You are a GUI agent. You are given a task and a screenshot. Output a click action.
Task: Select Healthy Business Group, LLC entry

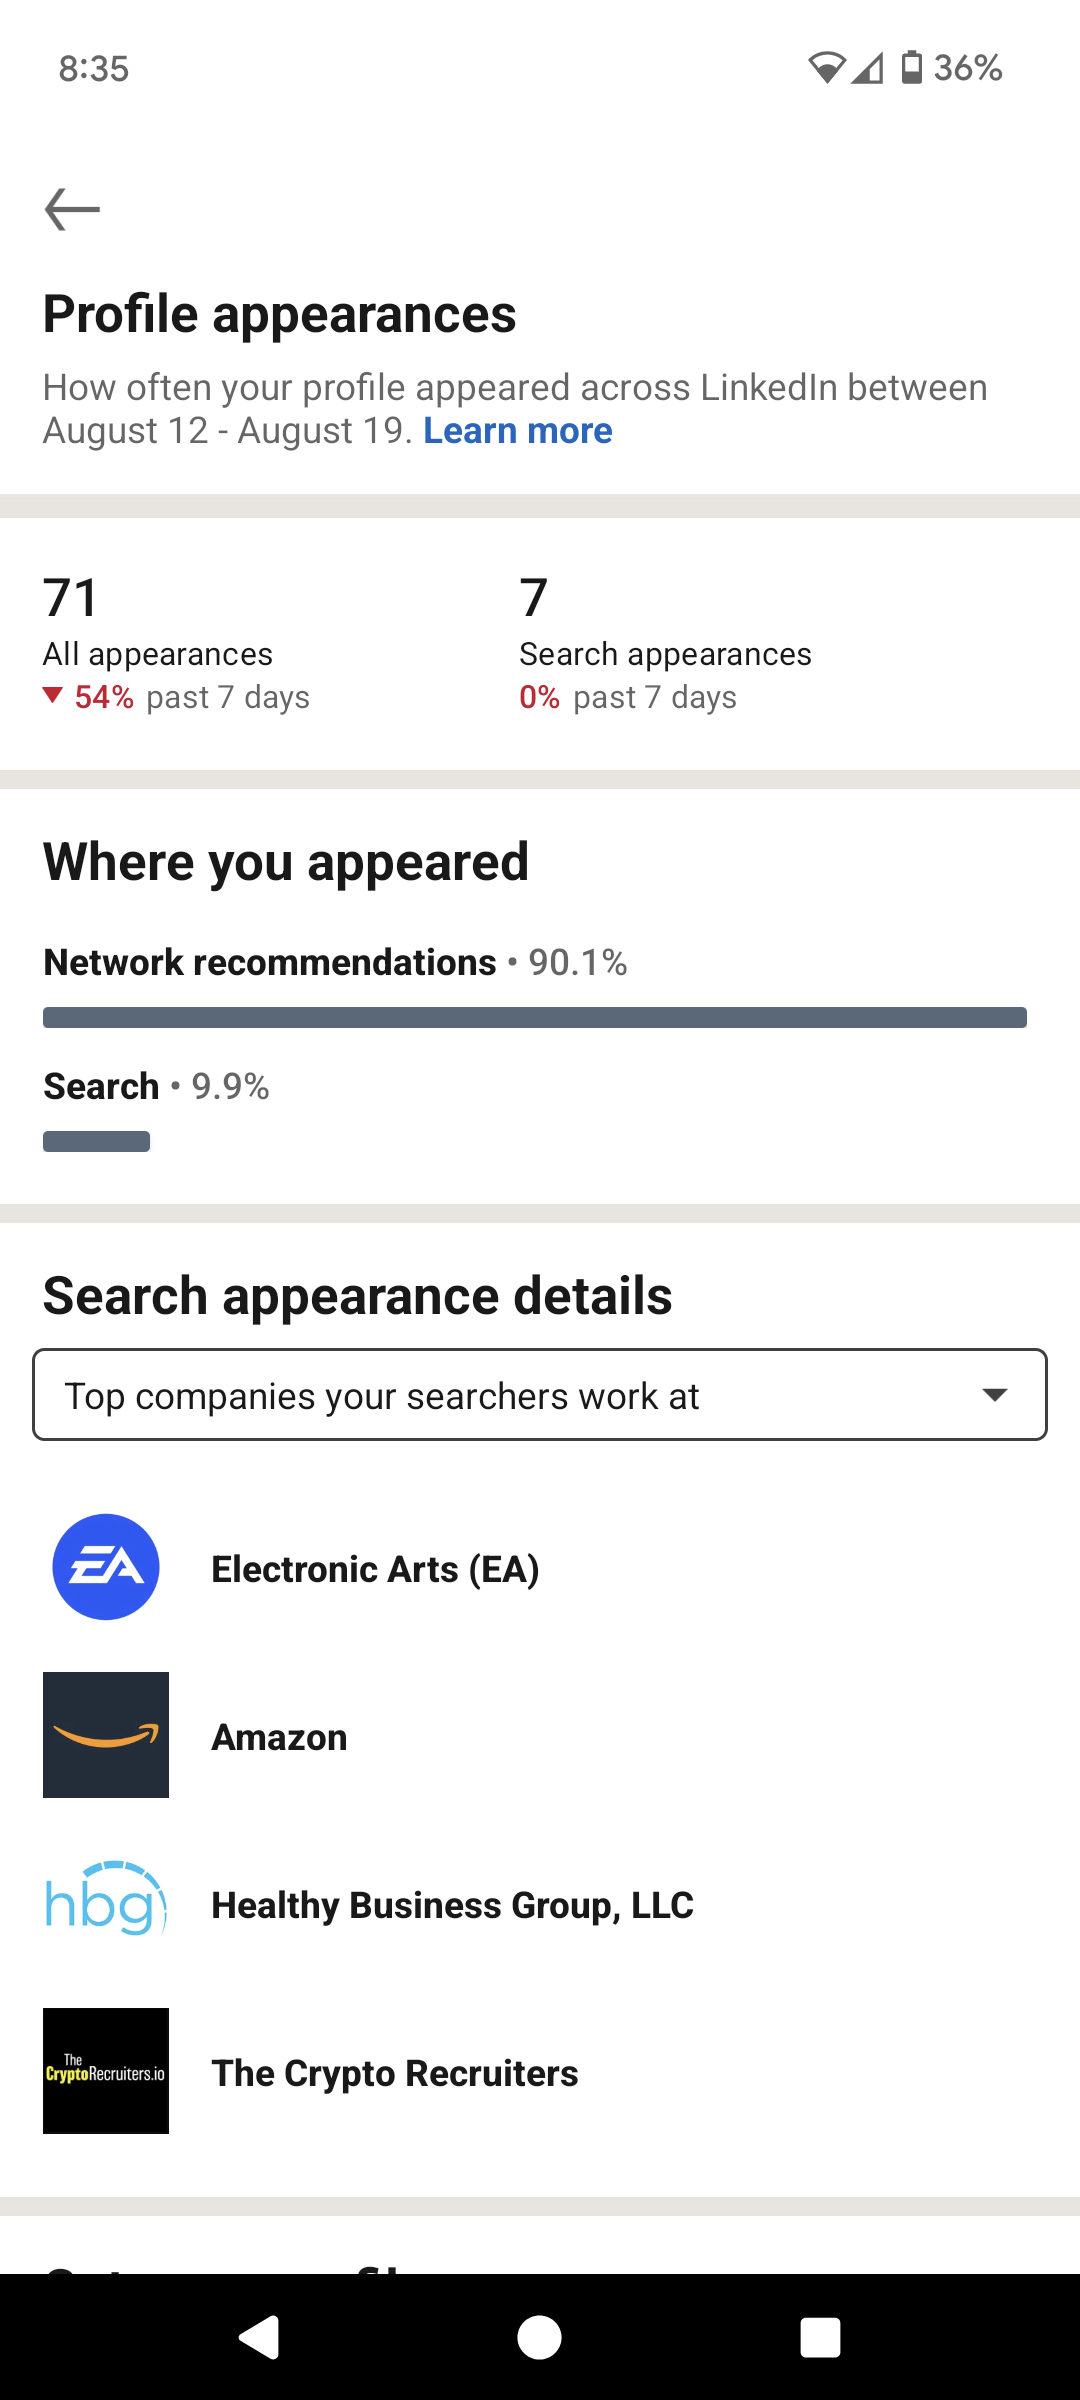[x=452, y=1905]
